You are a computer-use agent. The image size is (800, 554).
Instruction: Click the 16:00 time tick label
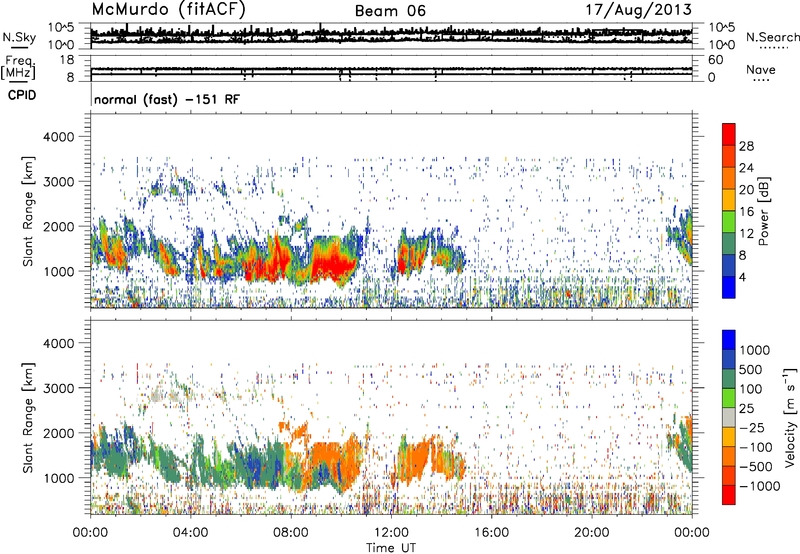point(491,533)
